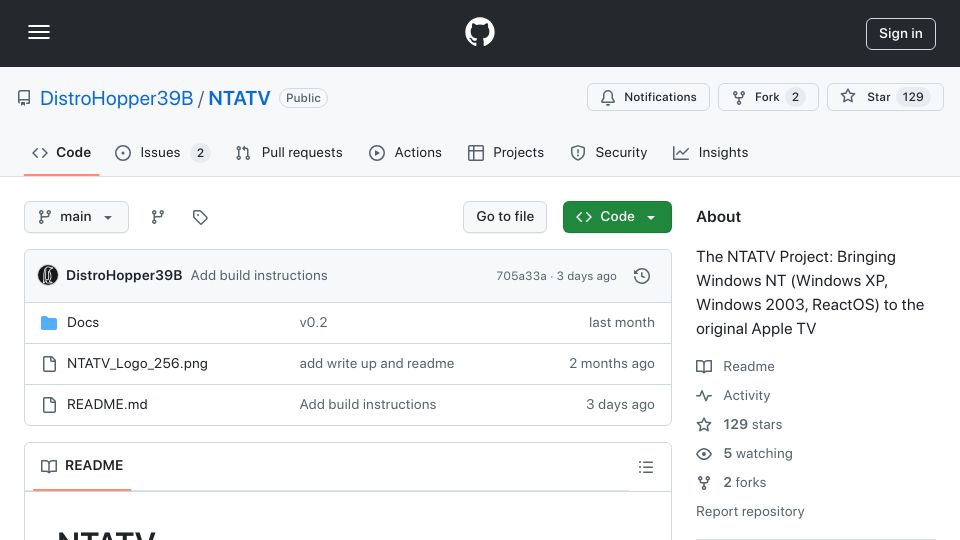Click Issues count badge 2
The width and height of the screenshot is (960, 540).
tap(200, 152)
